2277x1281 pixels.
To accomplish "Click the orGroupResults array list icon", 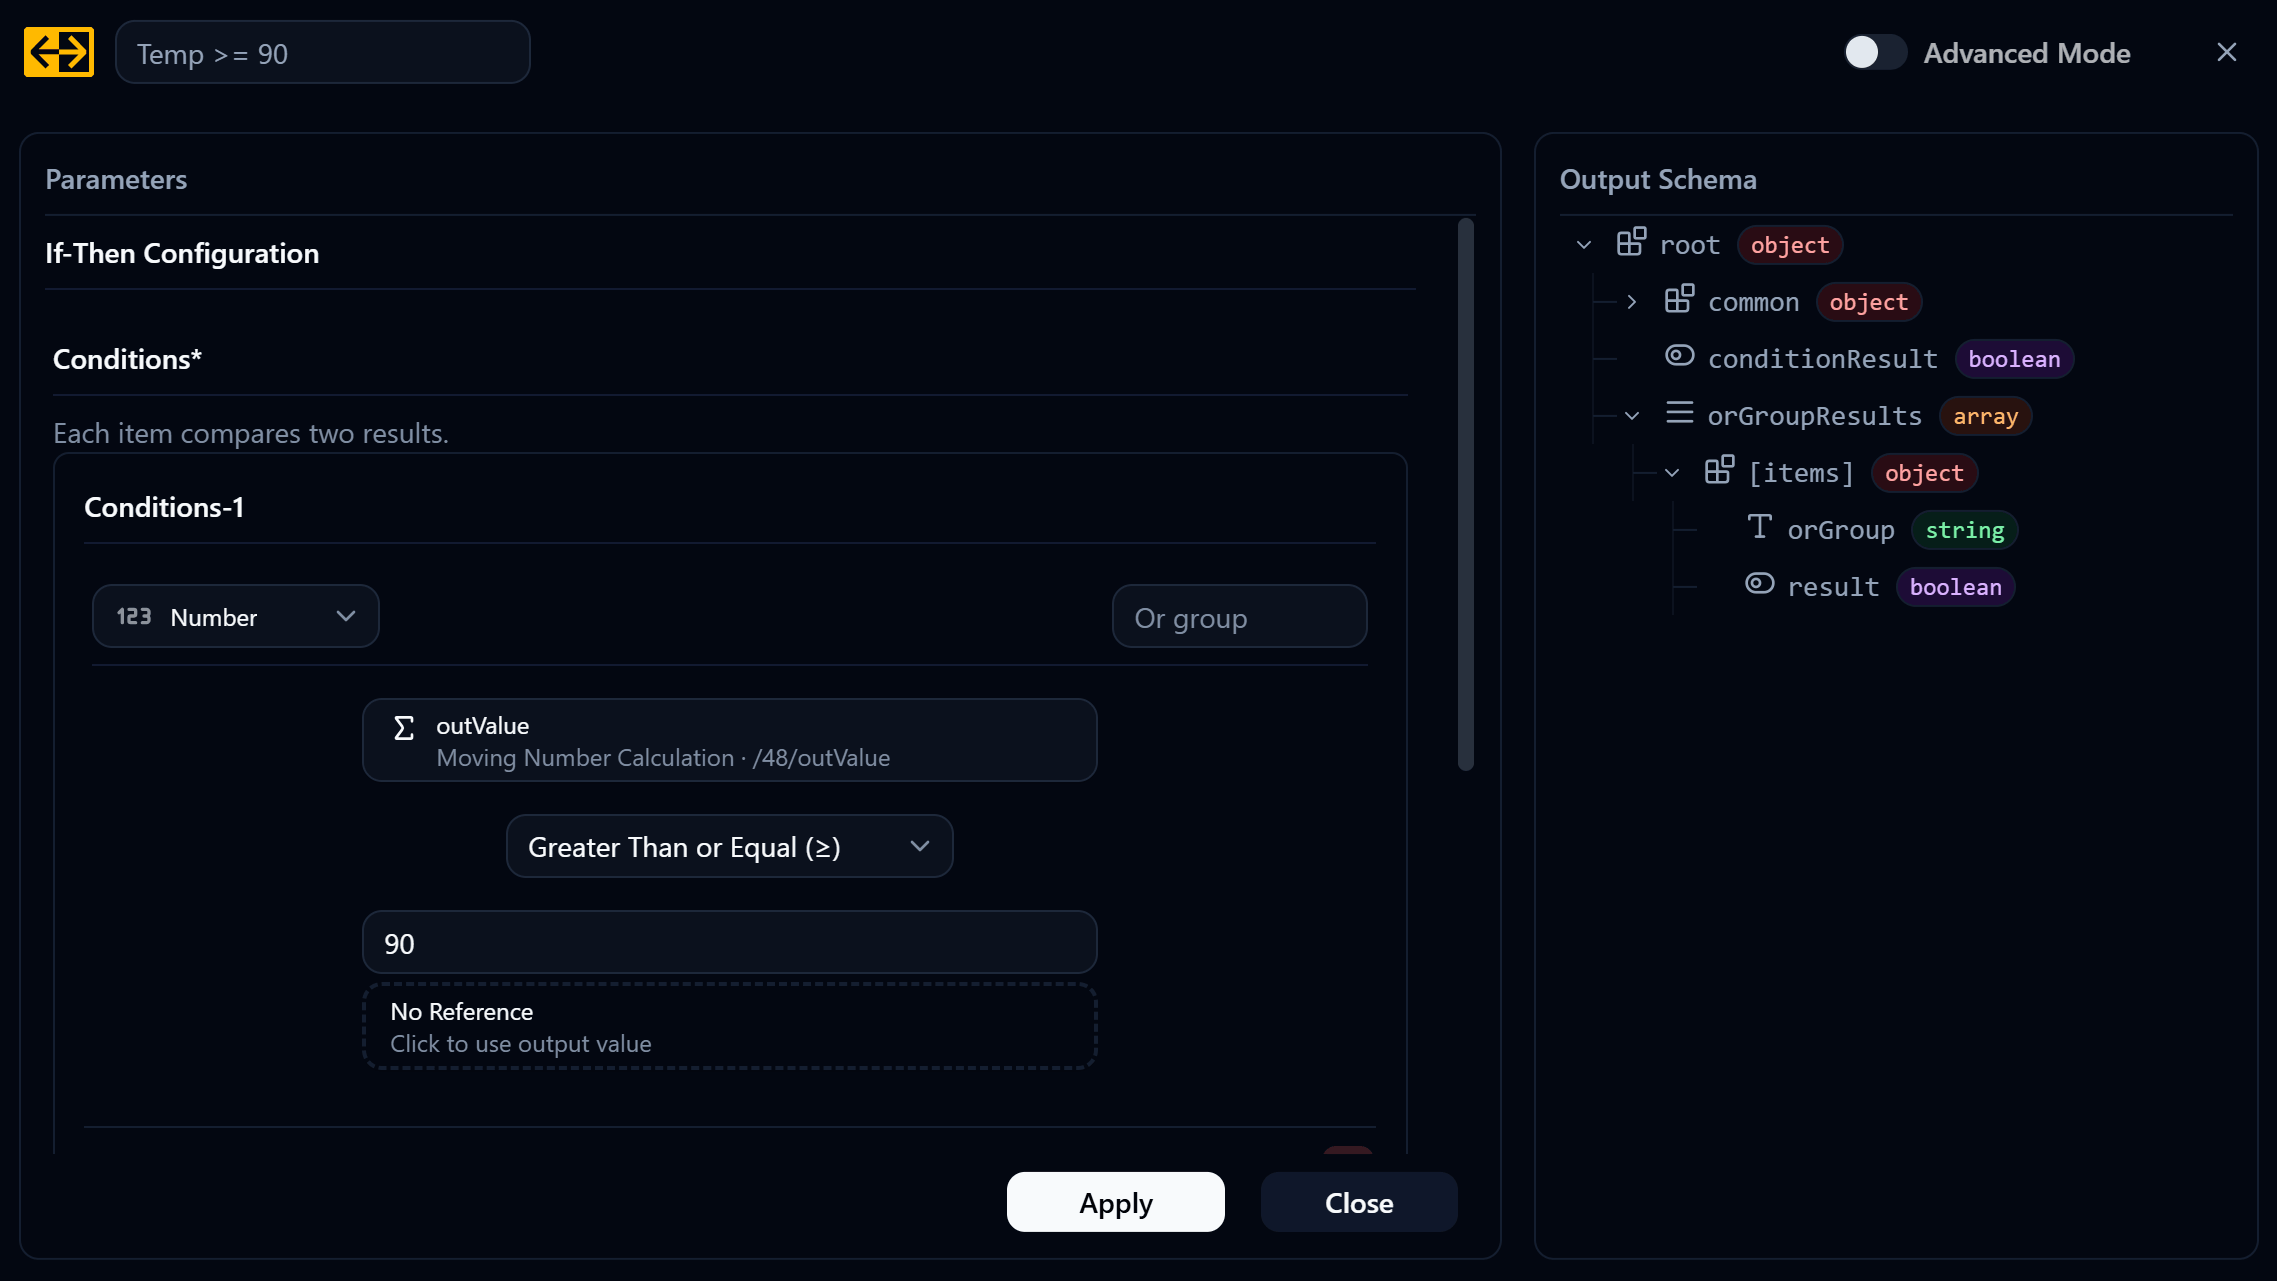I will pos(1679,413).
